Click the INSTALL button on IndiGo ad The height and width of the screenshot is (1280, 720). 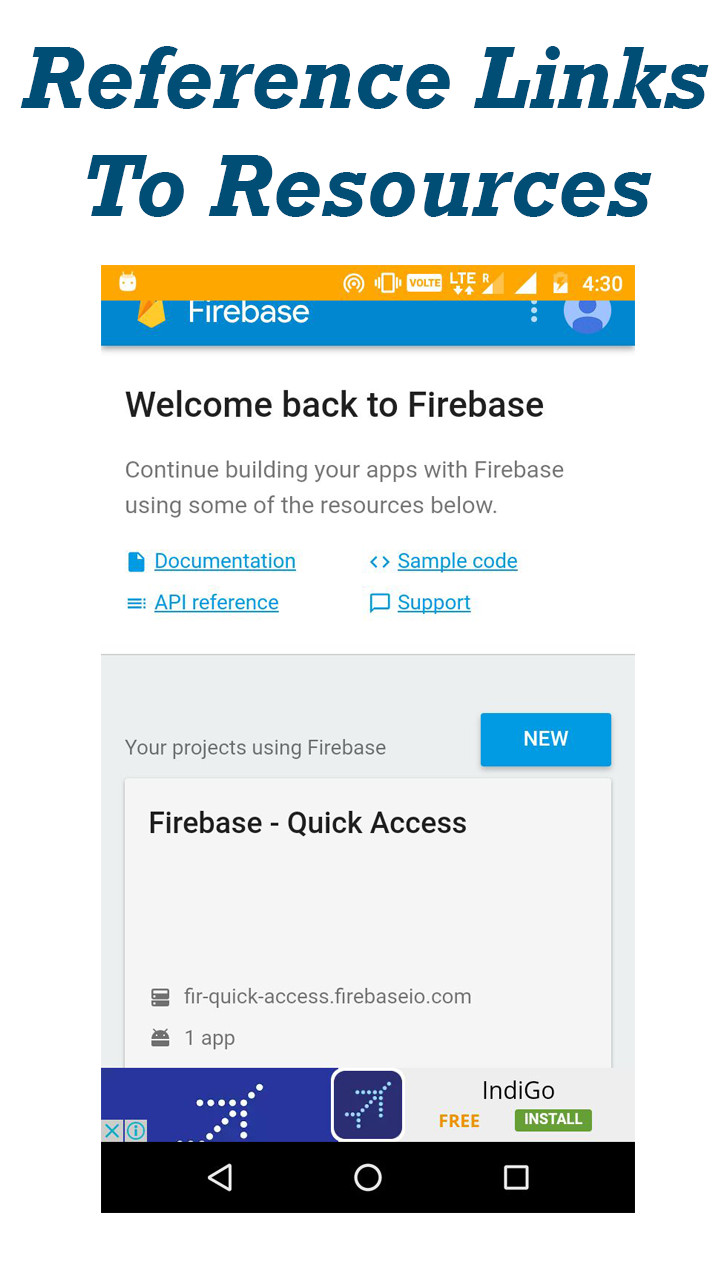553,1119
